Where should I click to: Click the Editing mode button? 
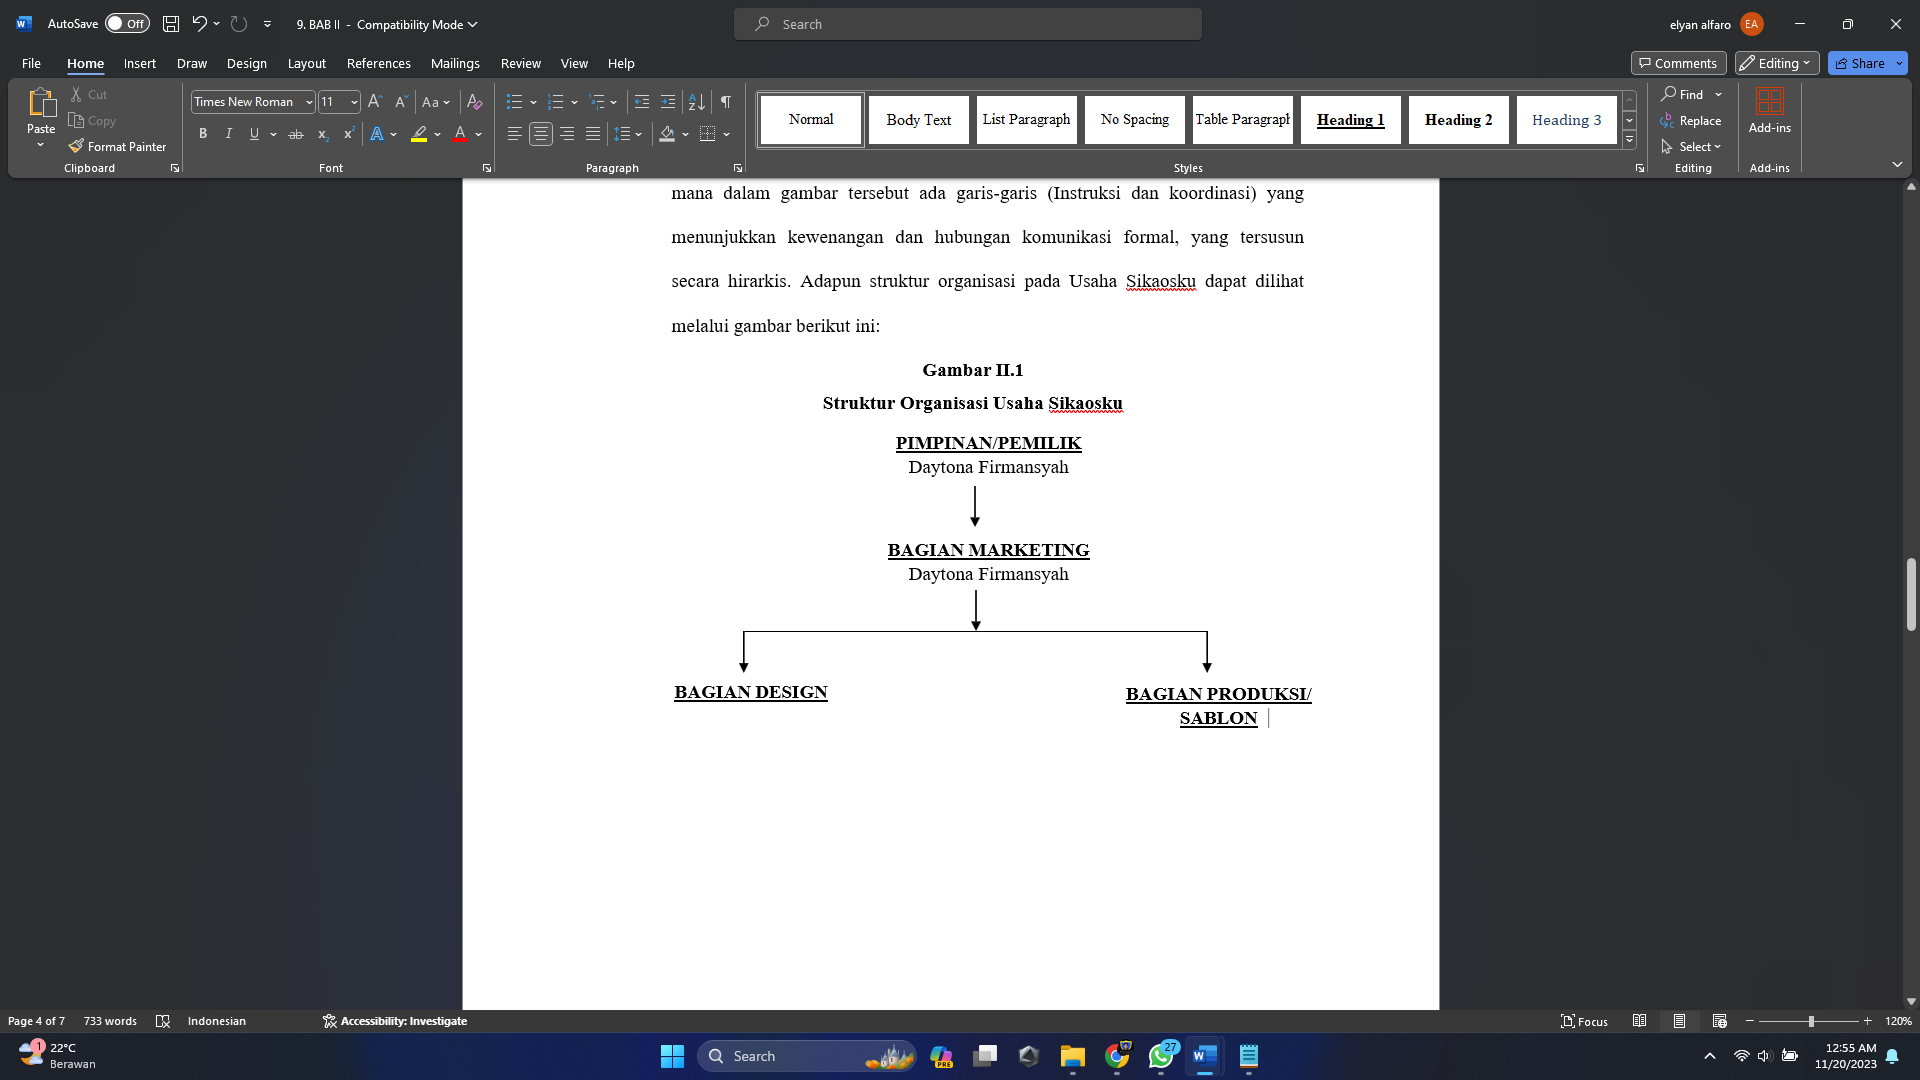tap(1777, 63)
